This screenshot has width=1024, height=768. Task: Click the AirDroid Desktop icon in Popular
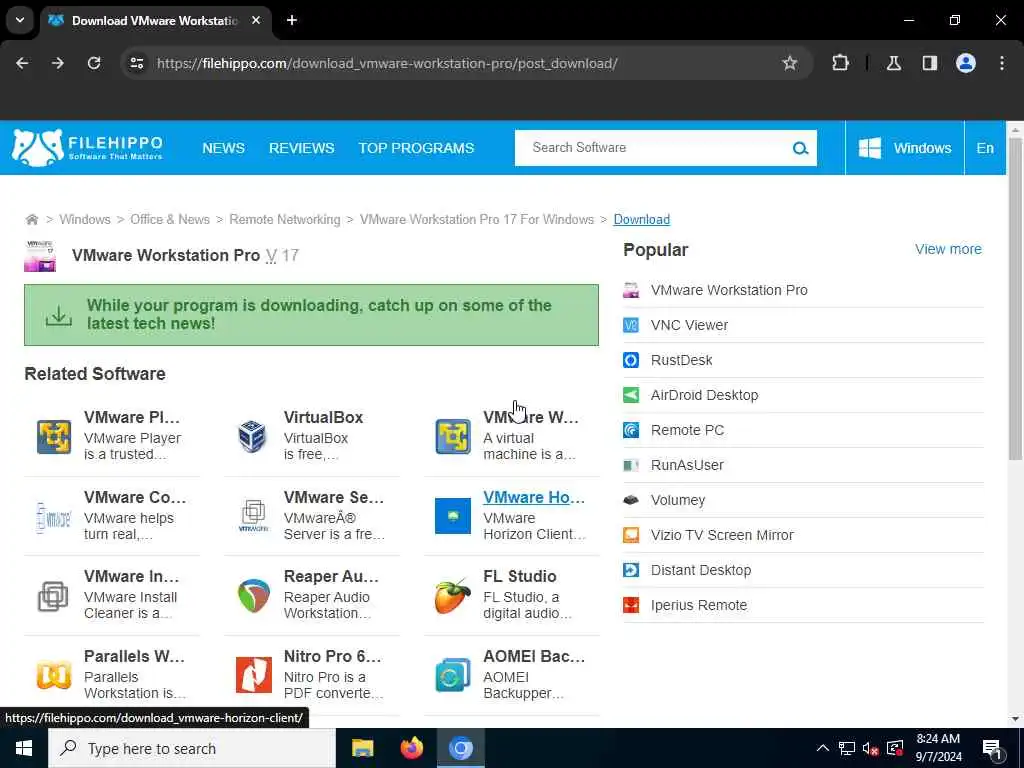[631, 395]
